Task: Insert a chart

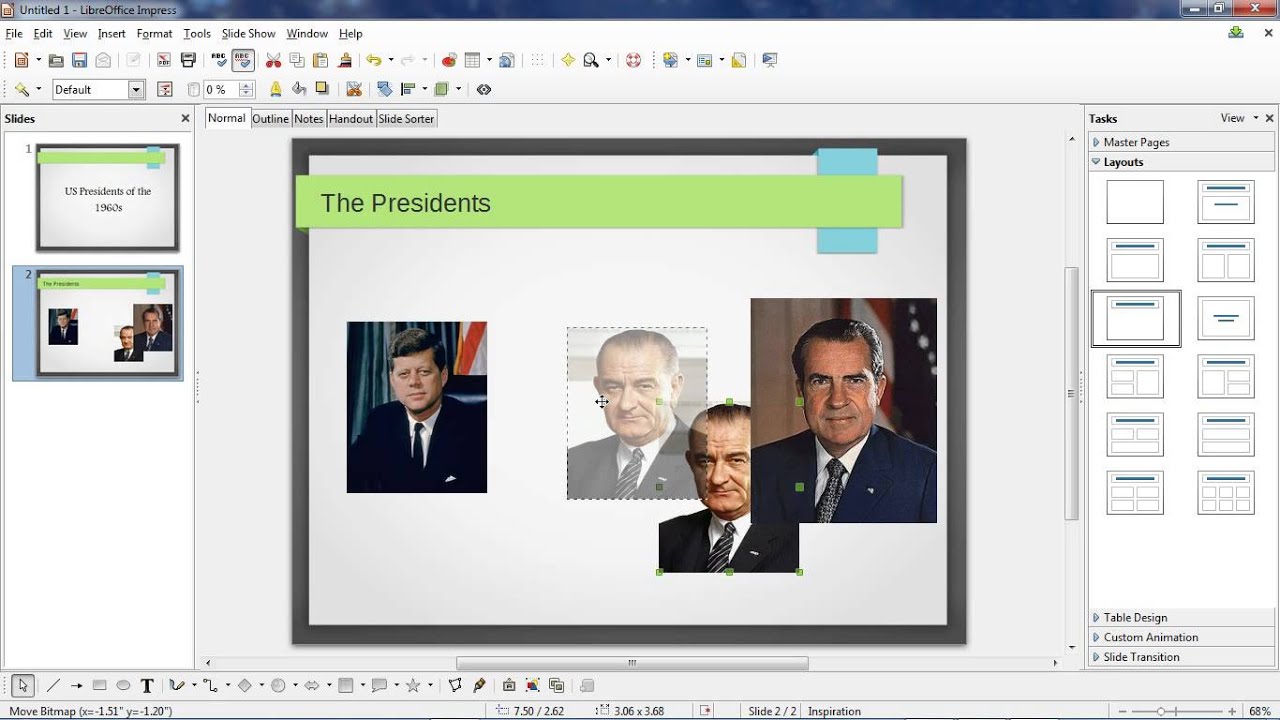Action: (x=449, y=60)
